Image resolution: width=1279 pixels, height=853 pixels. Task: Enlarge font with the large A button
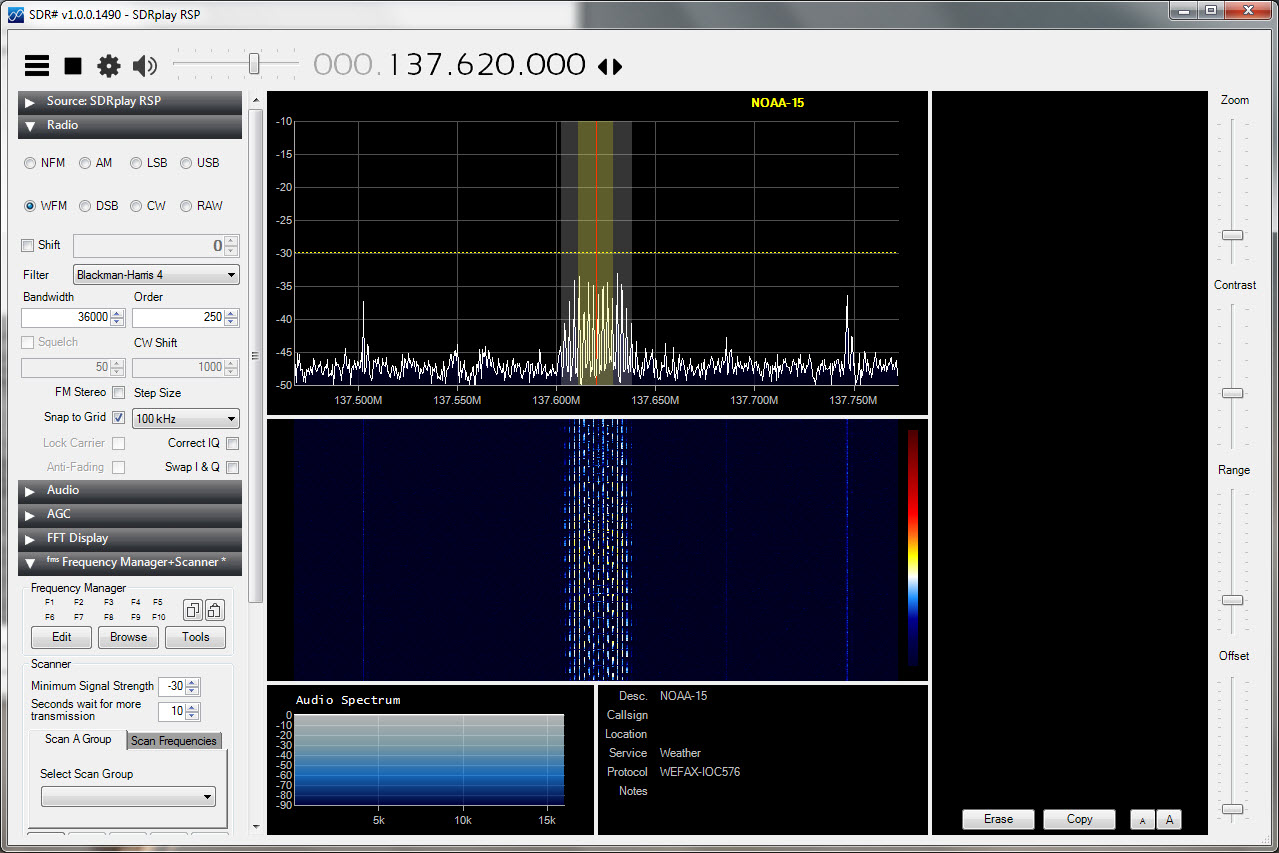pos(1169,819)
